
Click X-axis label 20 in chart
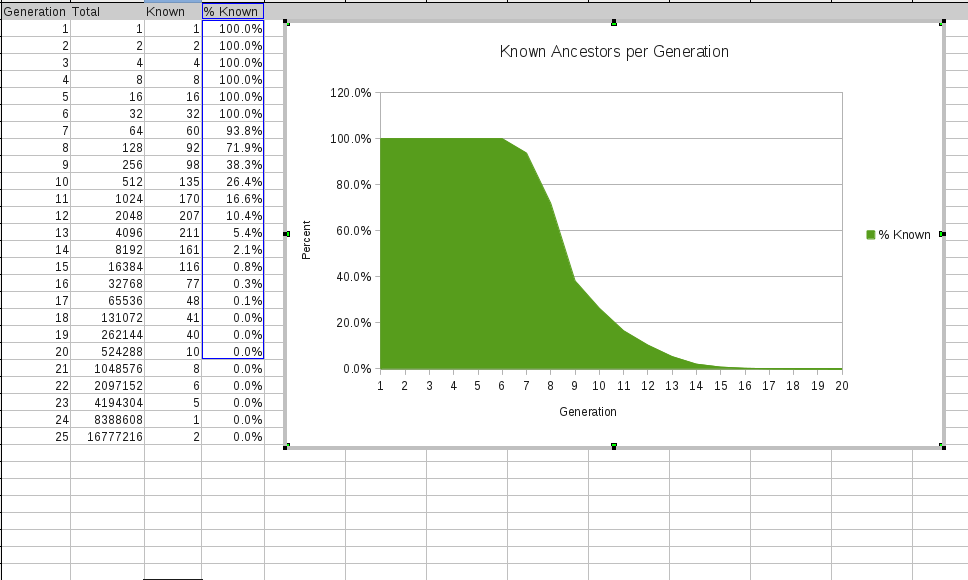[842, 386]
